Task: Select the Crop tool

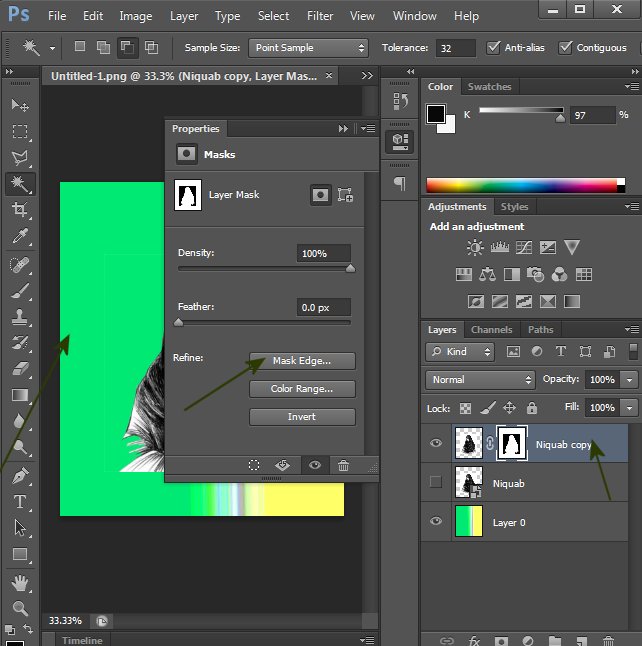Action: tap(19, 210)
